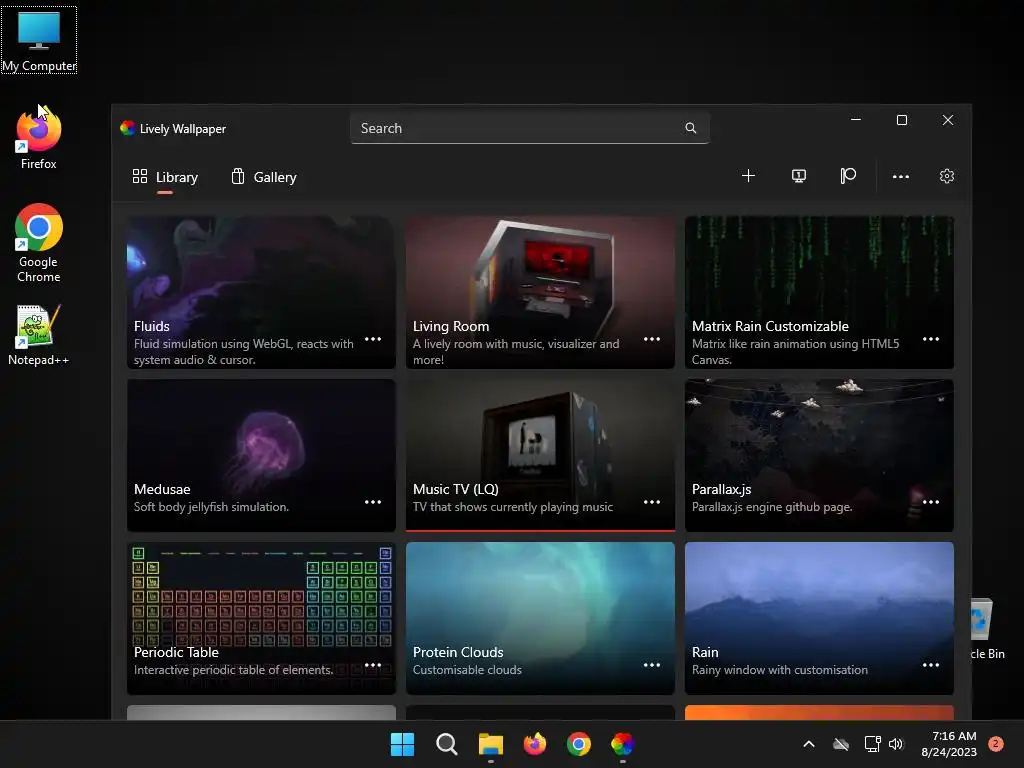Select the My Computer desktop icon

click(x=39, y=40)
